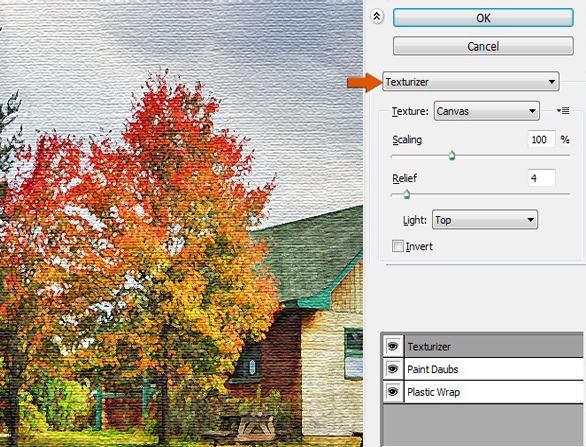Open the Texture Canvas dropdown
Image resolution: width=586 pixels, height=447 pixels.
coord(487,111)
